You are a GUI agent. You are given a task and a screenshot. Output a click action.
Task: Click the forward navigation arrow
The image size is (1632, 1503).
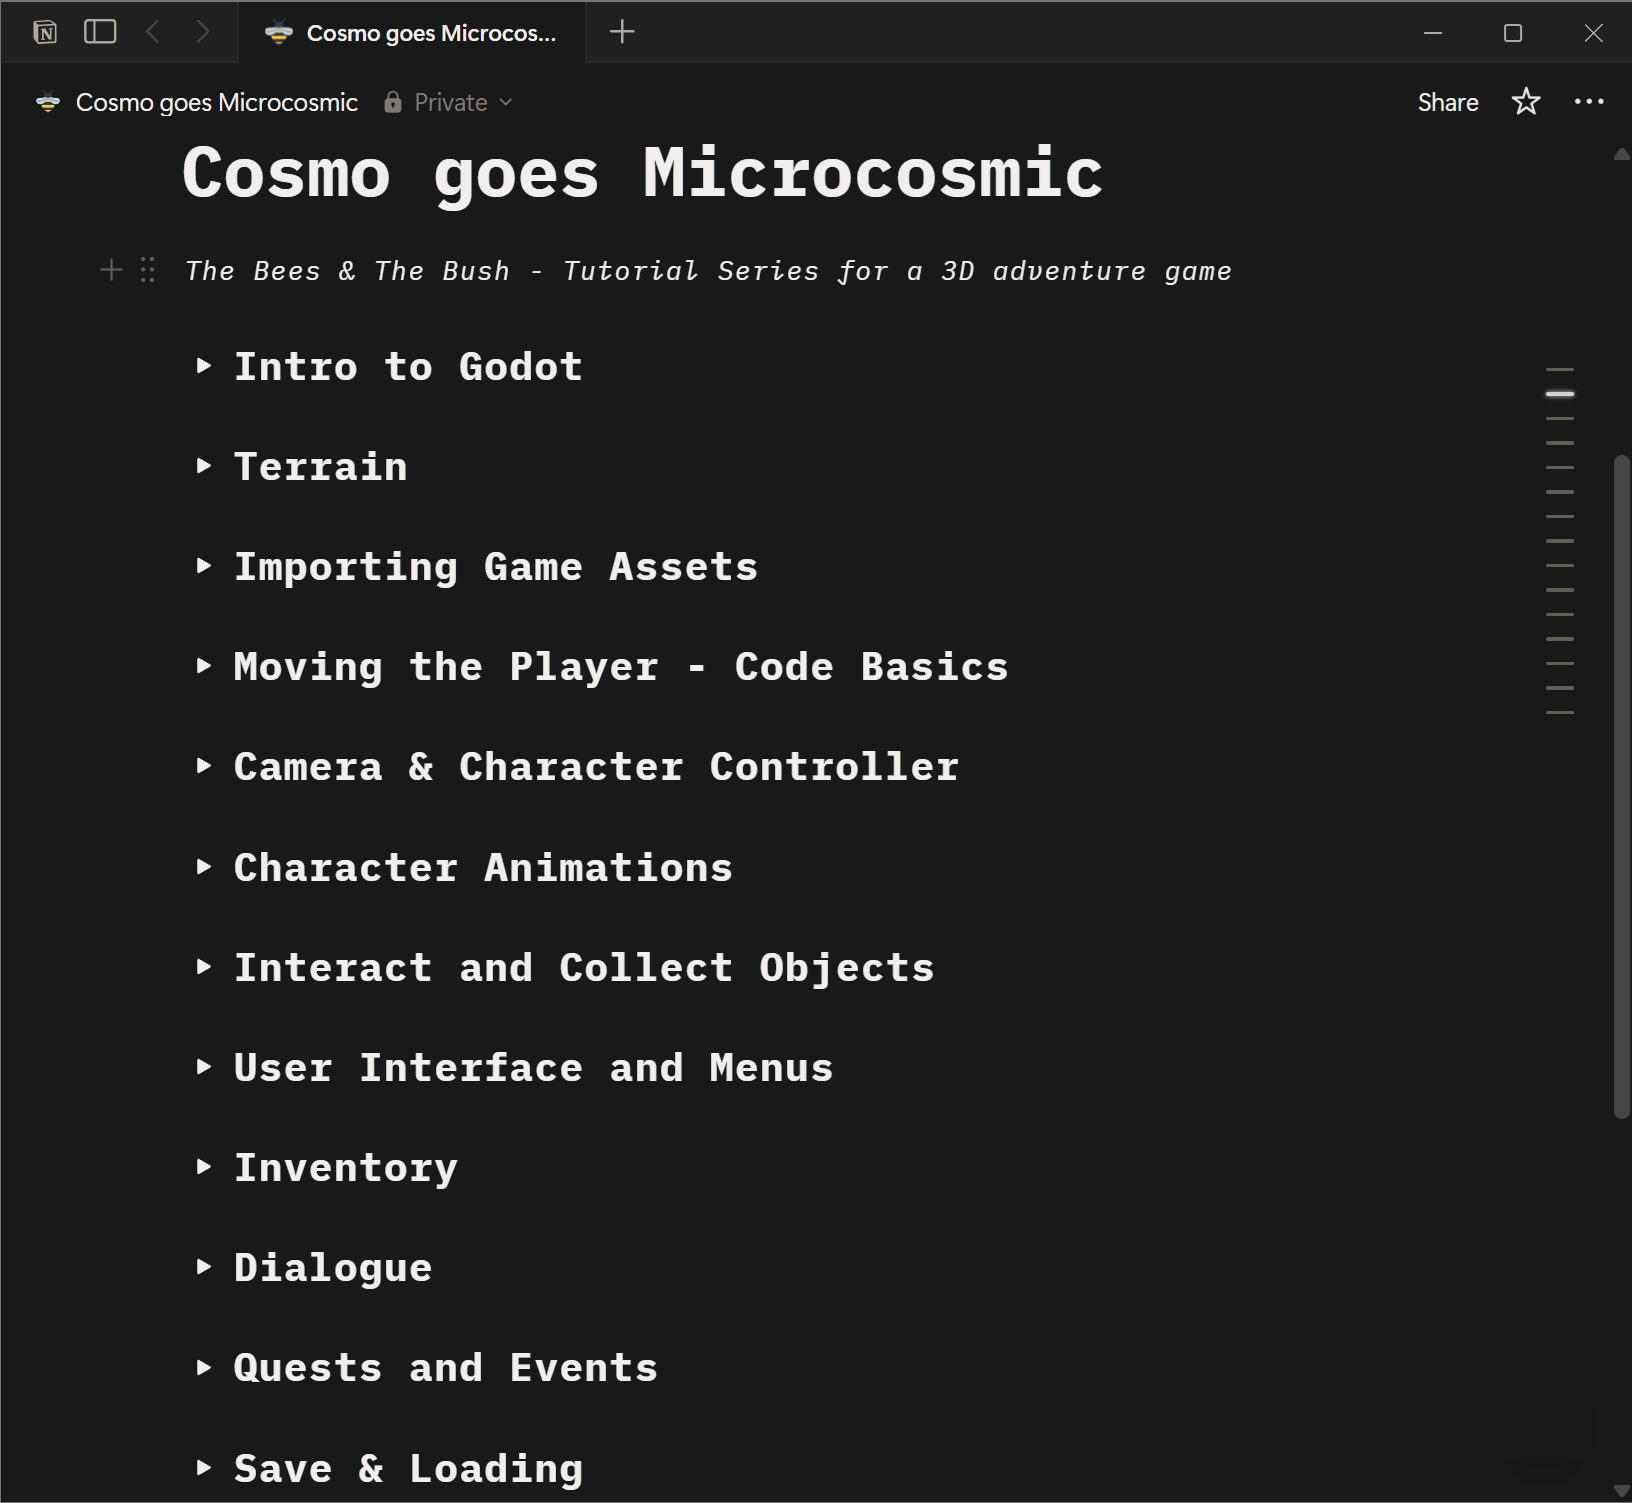coord(203,32)
